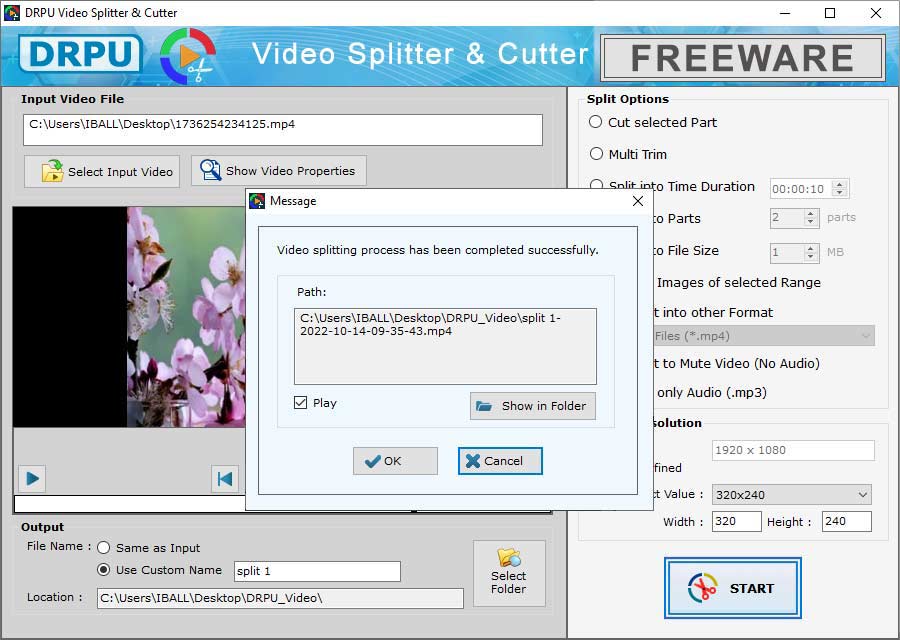Image resolution: width=900 pixels, height=640 pixels.
Task: Click the output Location path field
Action: tap(280, 598)
